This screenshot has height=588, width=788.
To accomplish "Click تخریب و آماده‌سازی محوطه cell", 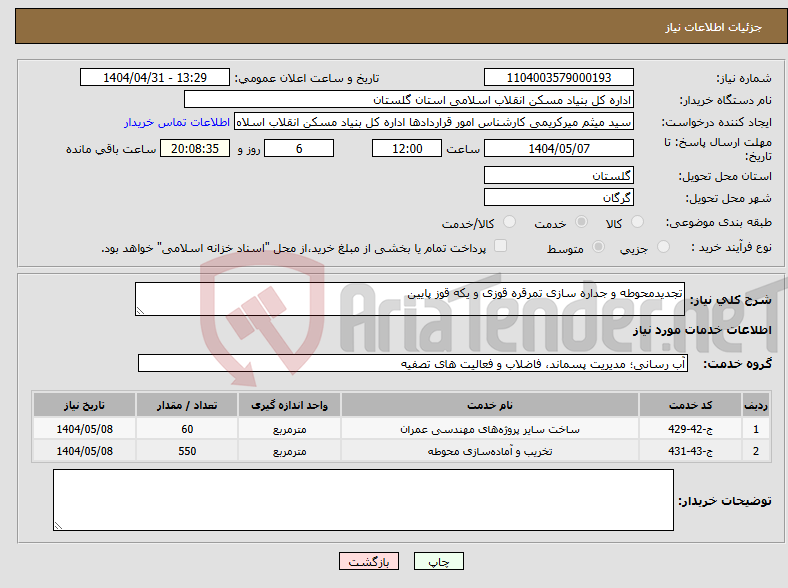I will point(489,451).
